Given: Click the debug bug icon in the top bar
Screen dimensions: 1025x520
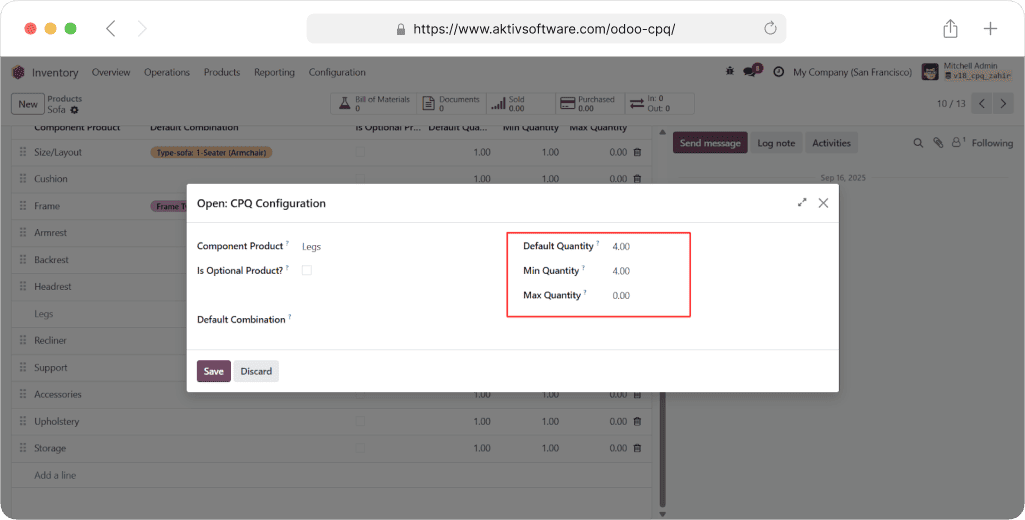Looking at the screenshot, I should point(729,72).
